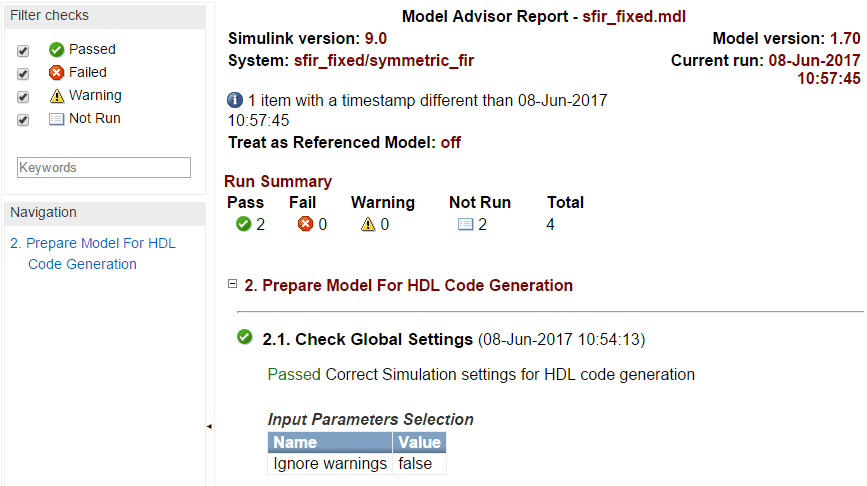867x486 pixels.
Task: Uncheck the Passed filter checkbox
Action: (x=23, y=50)
